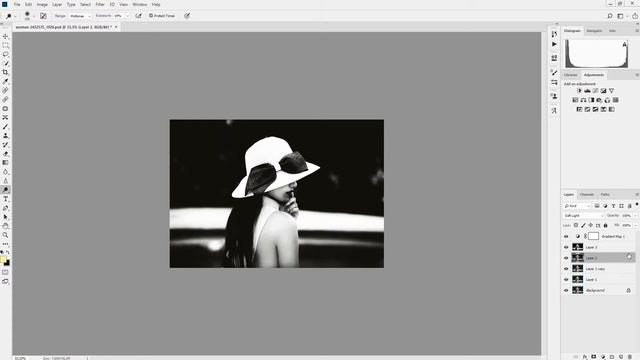640x360 pixels.
Task: Select the Lasso tool
Action: click(5, 54)
